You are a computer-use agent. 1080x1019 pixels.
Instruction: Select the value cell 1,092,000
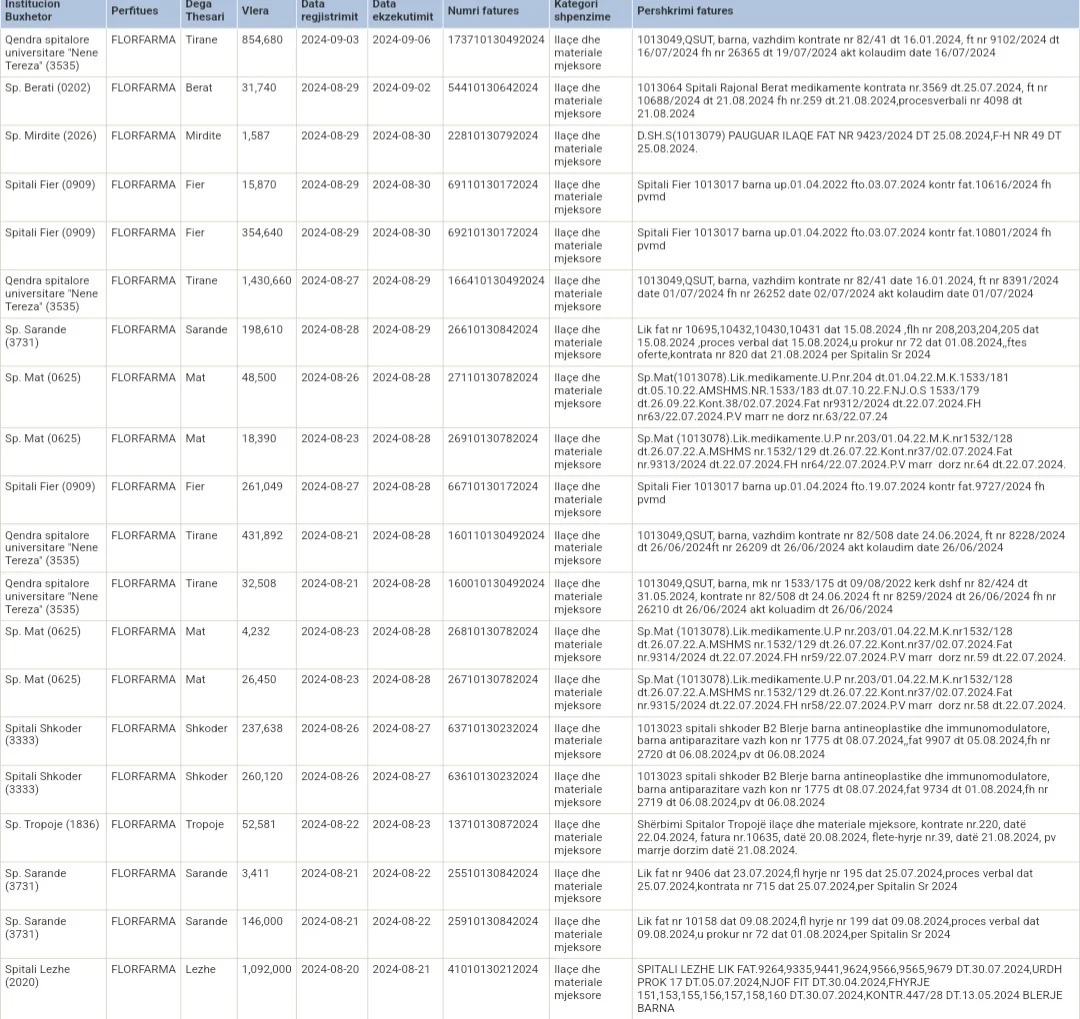point(266,970)
